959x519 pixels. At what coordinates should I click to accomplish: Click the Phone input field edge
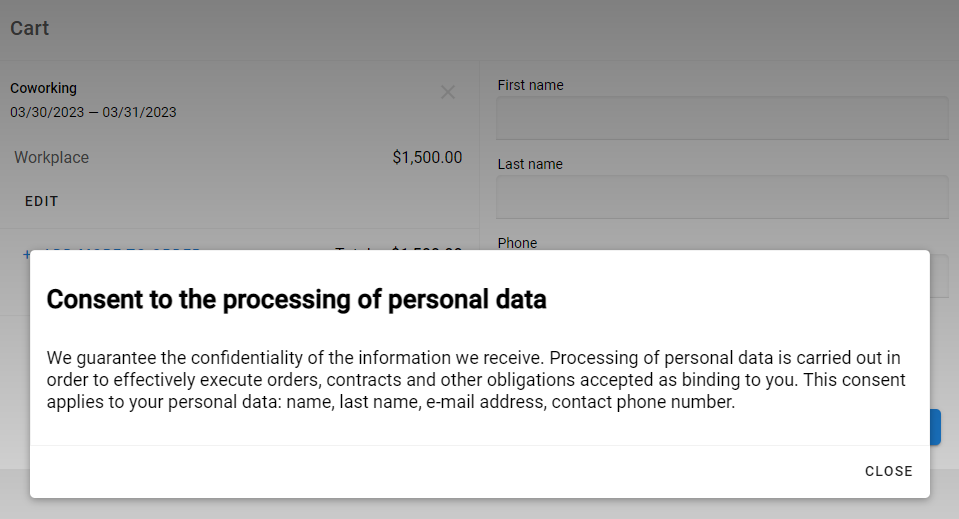tap(939, 275)
